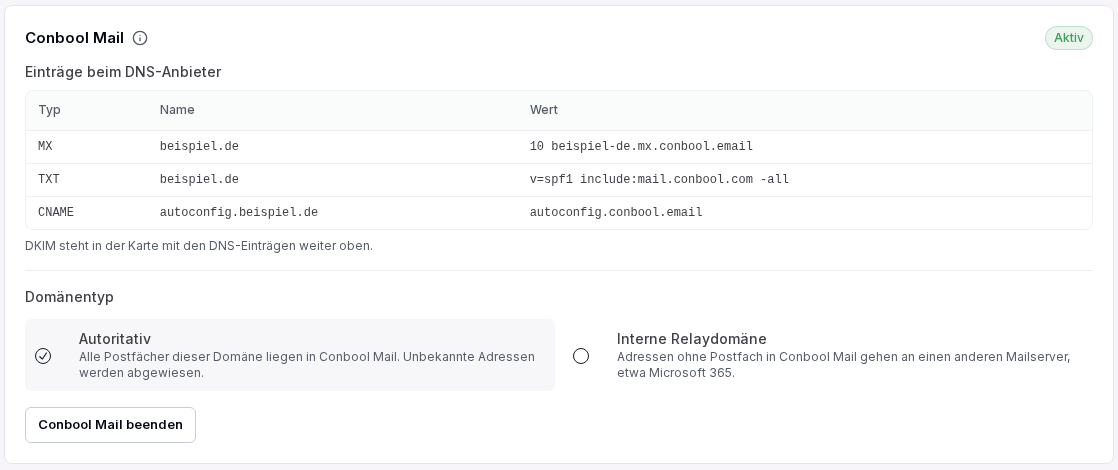Click the Autoritativ description text

(307, 364)
